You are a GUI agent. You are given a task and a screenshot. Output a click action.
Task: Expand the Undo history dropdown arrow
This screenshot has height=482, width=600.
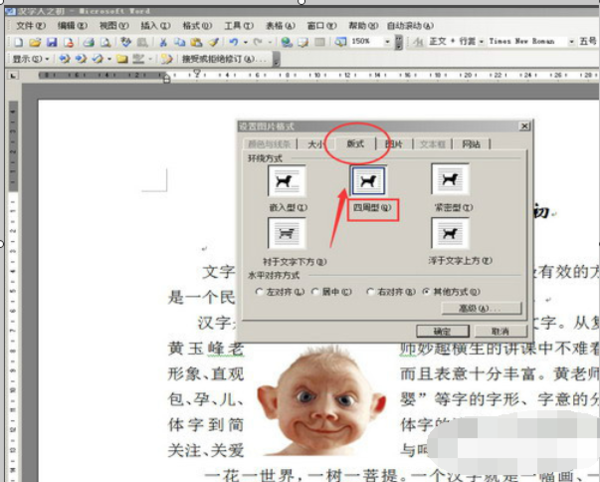pyautogui.click(x=245, y=42)
